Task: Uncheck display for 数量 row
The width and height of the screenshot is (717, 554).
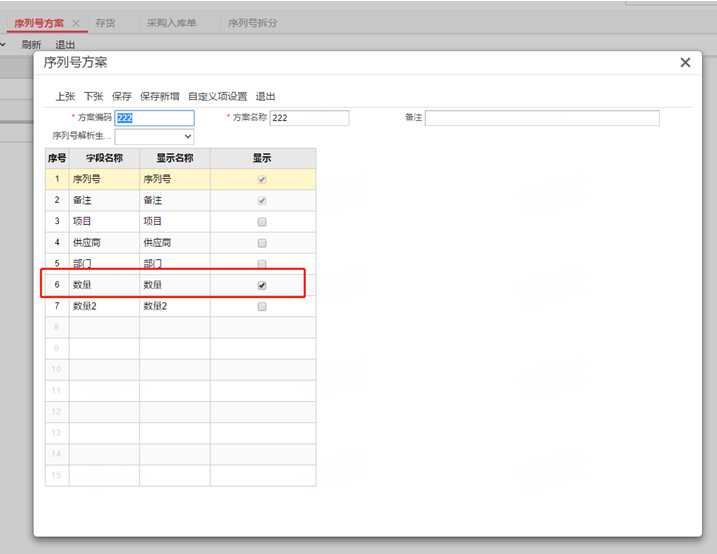Action: 262,286
